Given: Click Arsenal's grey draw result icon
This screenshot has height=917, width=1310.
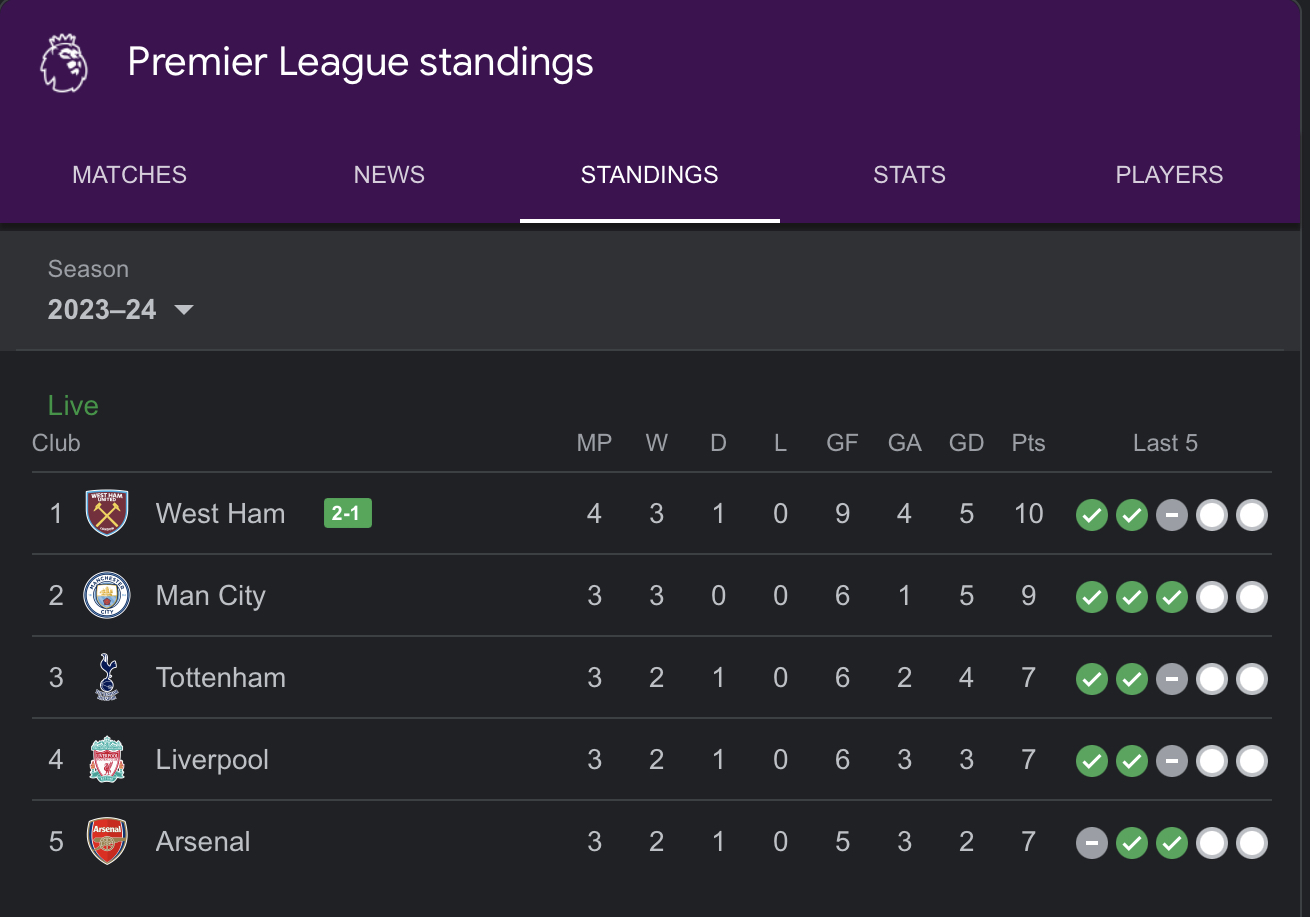Looking at the screenshot, I should pyautogui.click(x=1092, y=844).
